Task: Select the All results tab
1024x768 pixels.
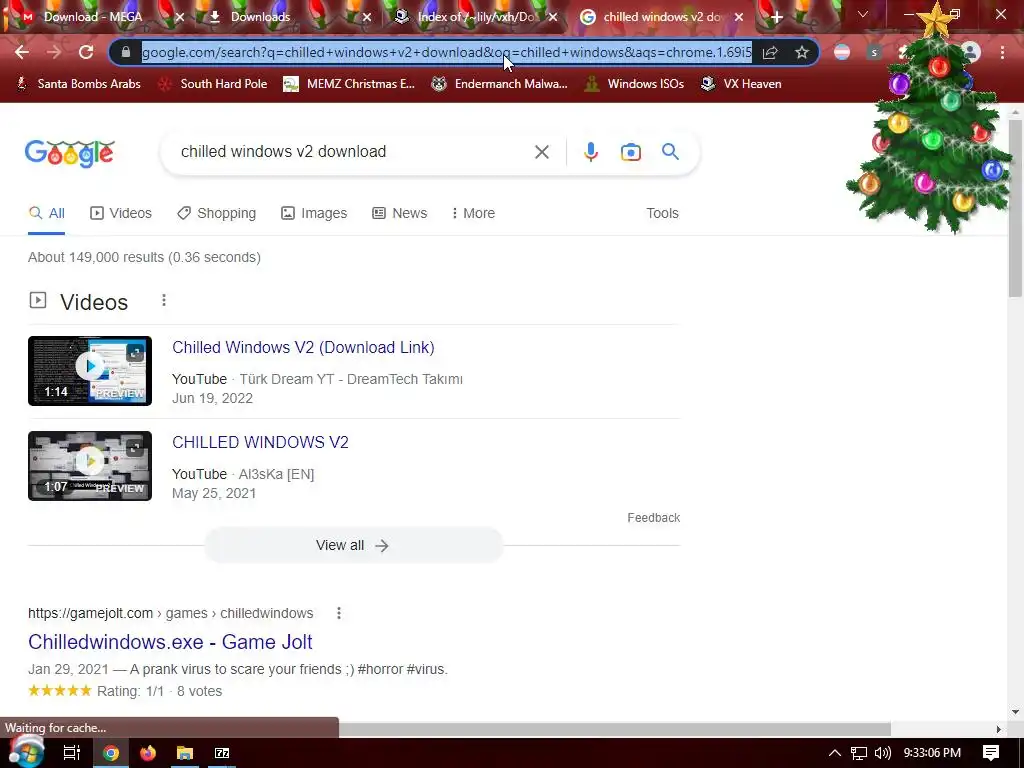Action: [x=47, y=214]
